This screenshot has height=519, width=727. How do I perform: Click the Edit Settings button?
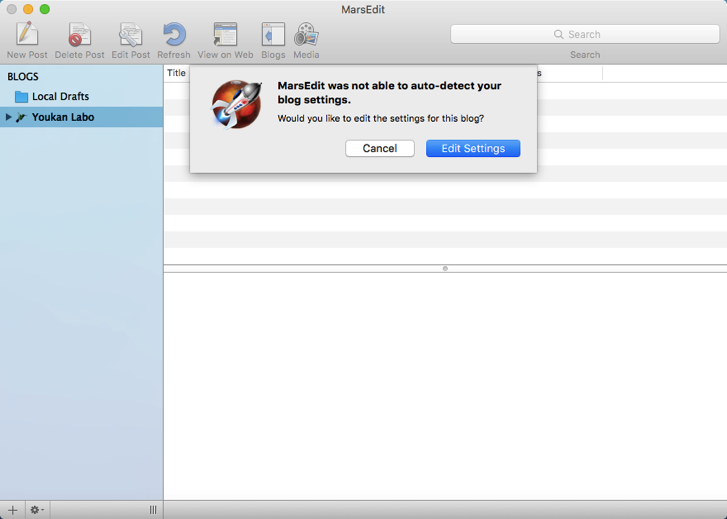pos(473,148)
